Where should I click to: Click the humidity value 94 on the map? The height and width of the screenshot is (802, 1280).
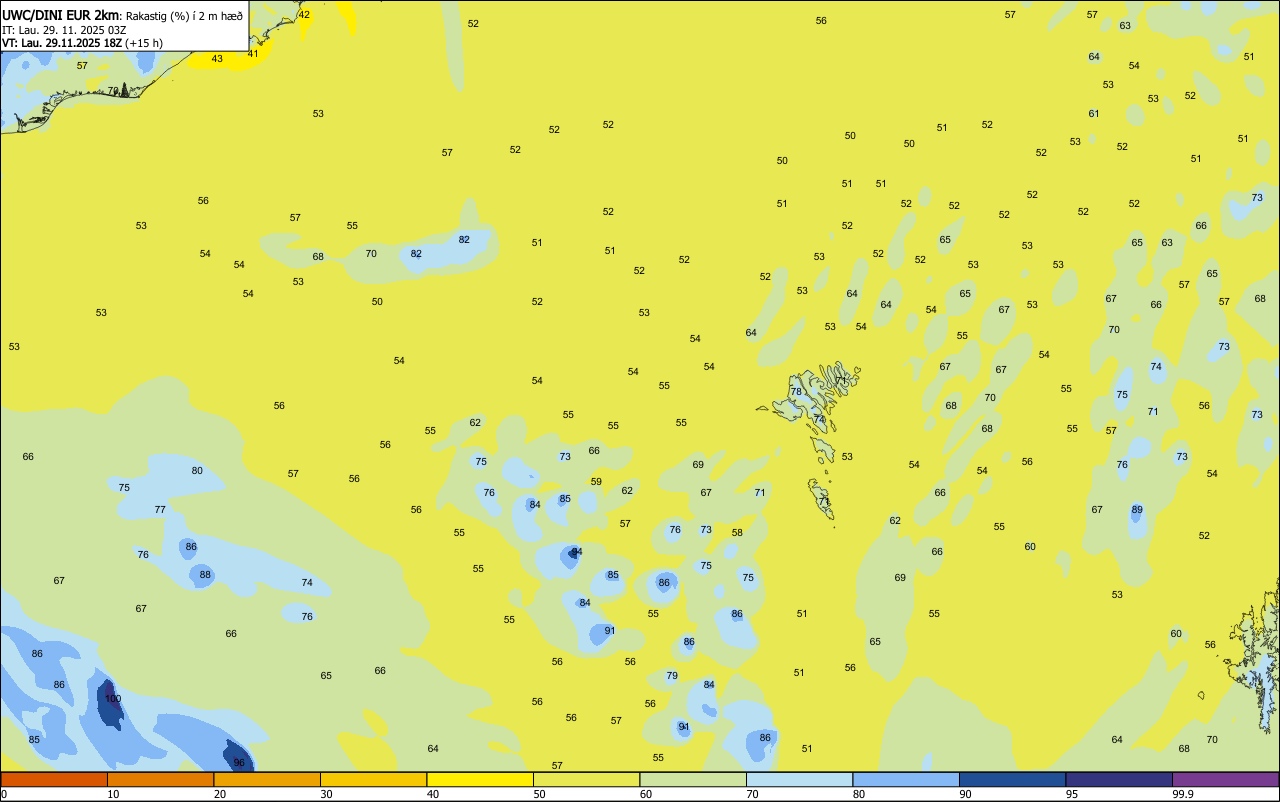point(576,552)
